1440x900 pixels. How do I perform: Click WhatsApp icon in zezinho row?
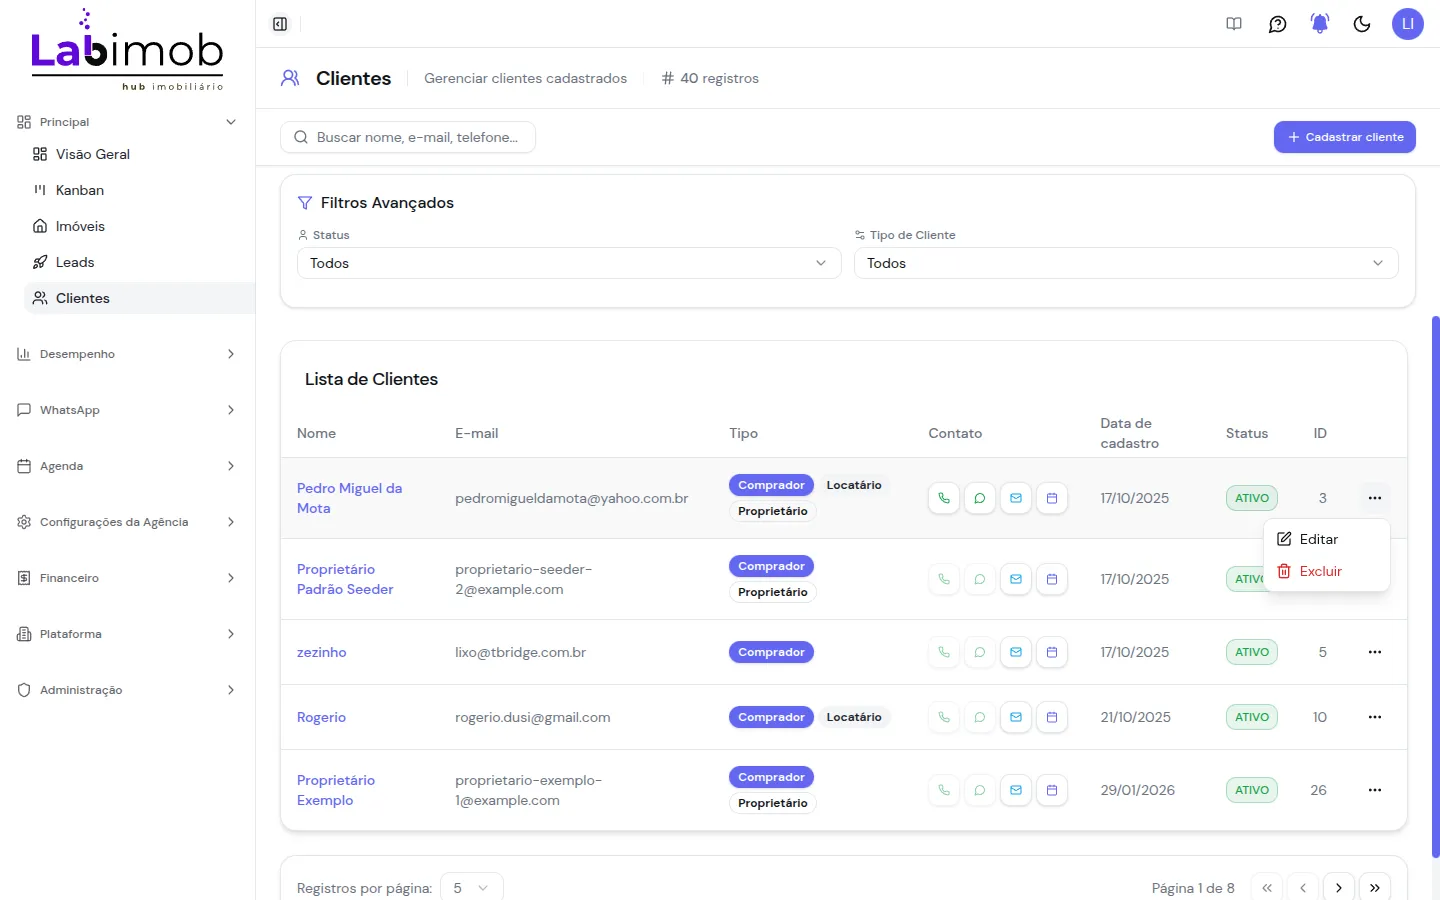(x=980, y=652)
